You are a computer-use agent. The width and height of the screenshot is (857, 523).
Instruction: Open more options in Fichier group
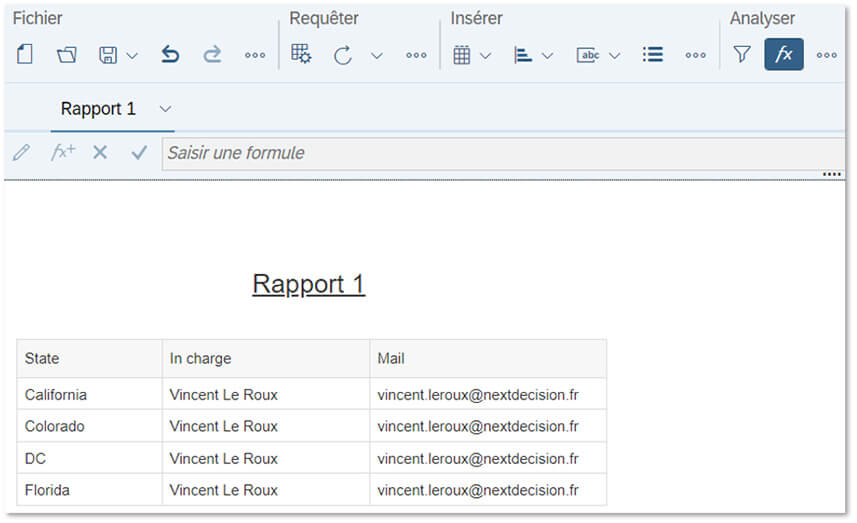point(255,55)
